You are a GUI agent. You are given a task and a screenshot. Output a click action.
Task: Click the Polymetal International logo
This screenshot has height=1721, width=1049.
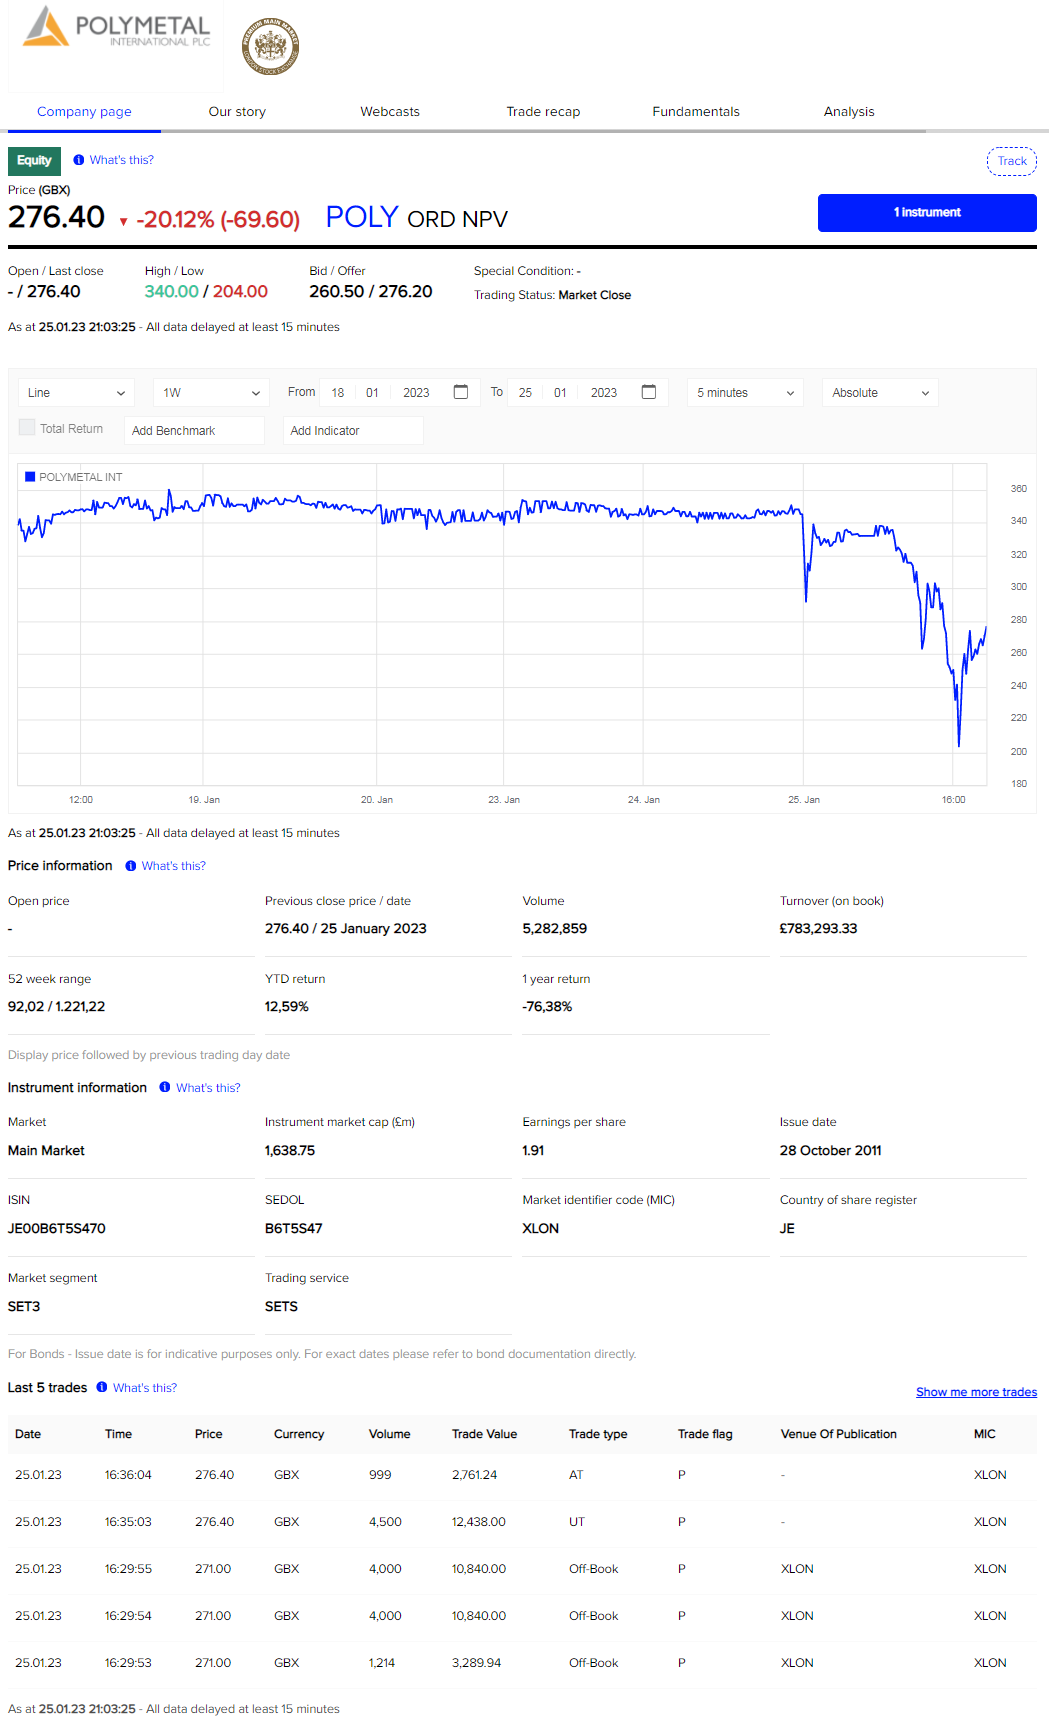(x=116, y=29)
